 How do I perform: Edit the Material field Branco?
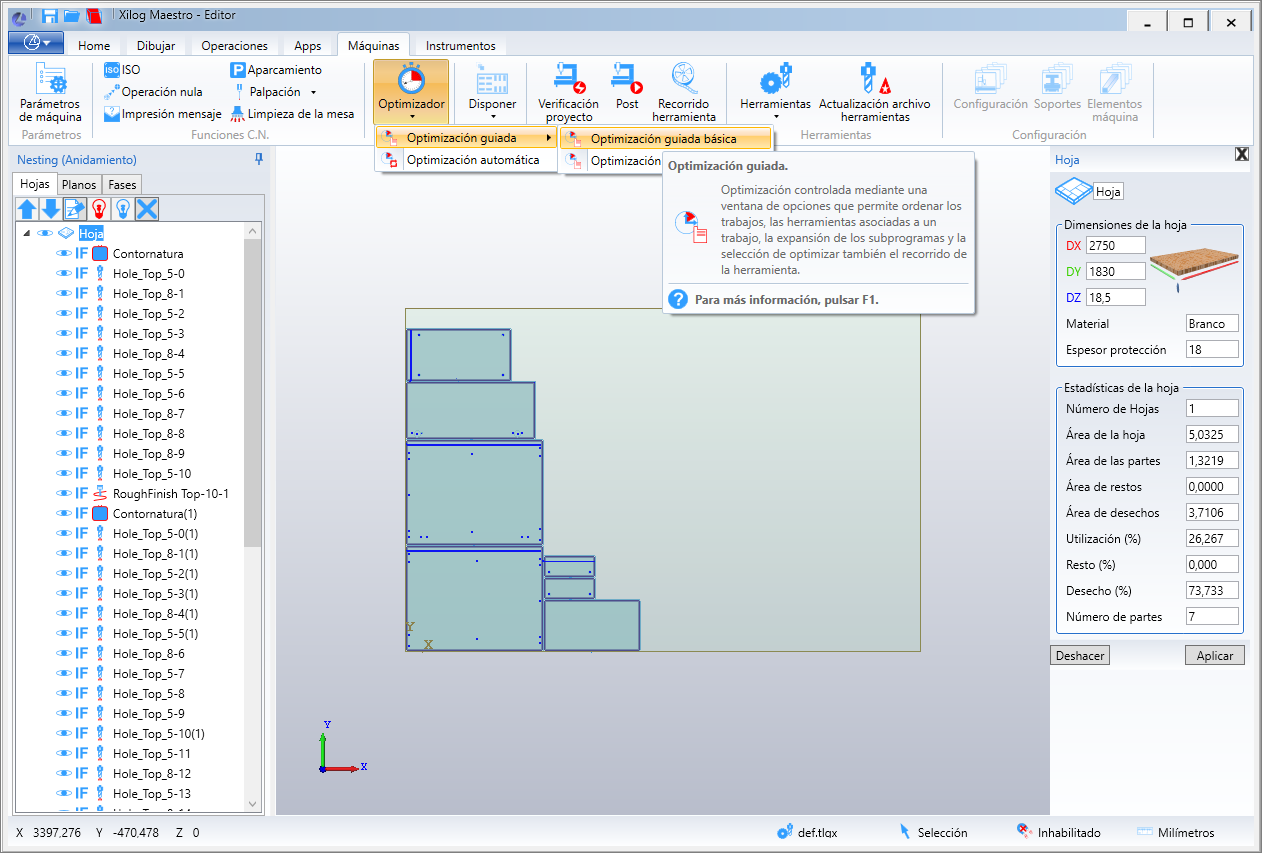coord(1212,323)
